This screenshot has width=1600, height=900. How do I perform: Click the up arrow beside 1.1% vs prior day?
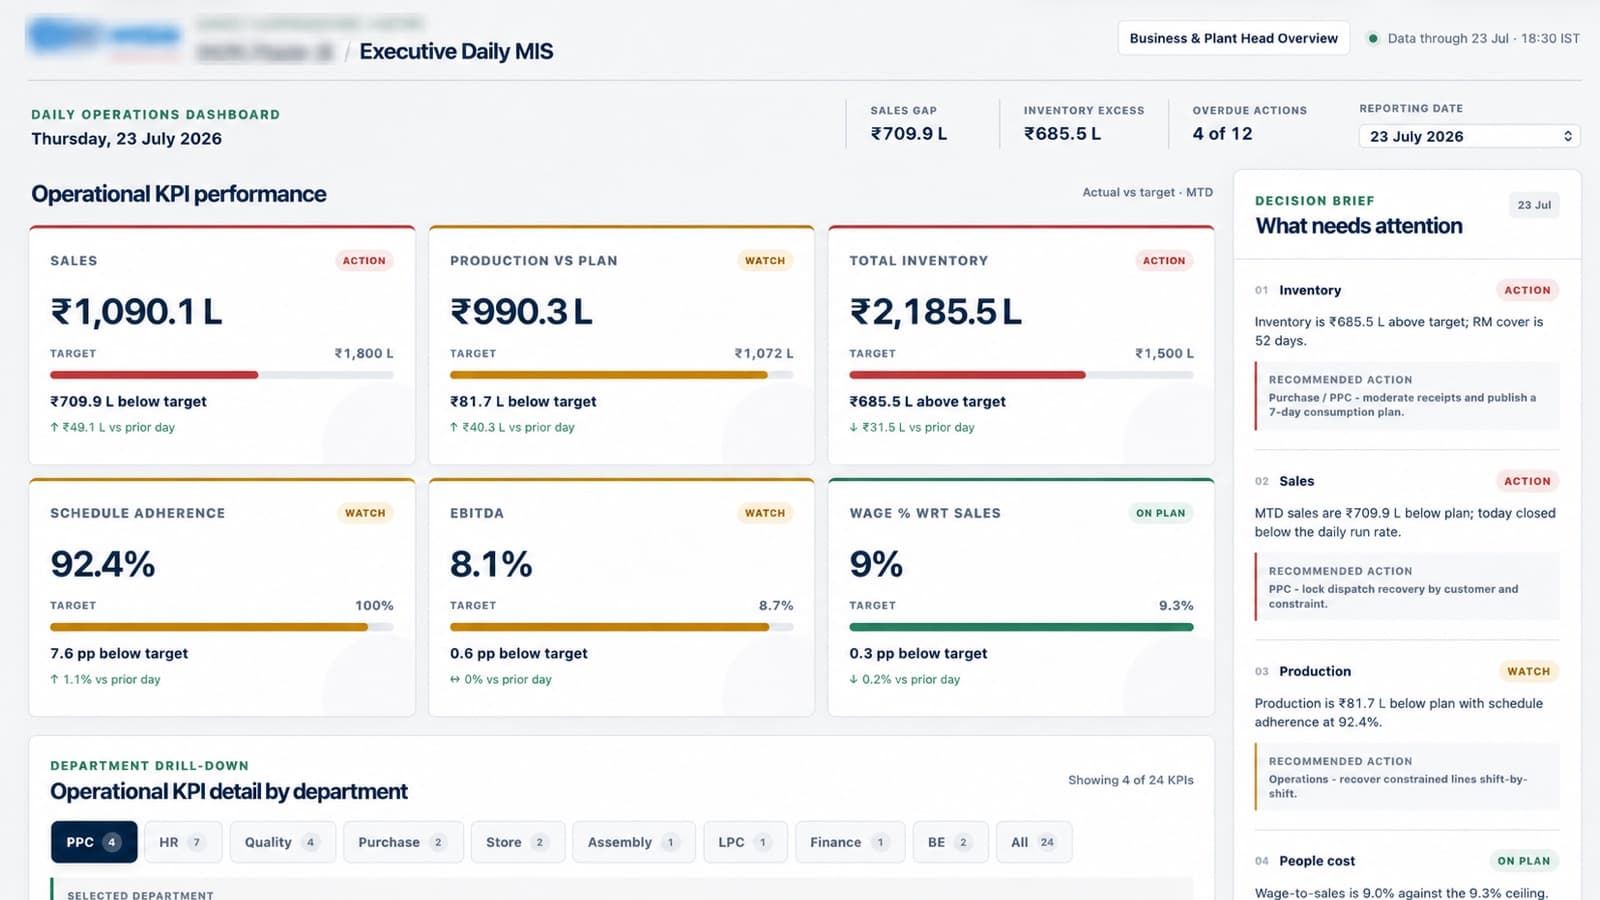click(54, 679)
